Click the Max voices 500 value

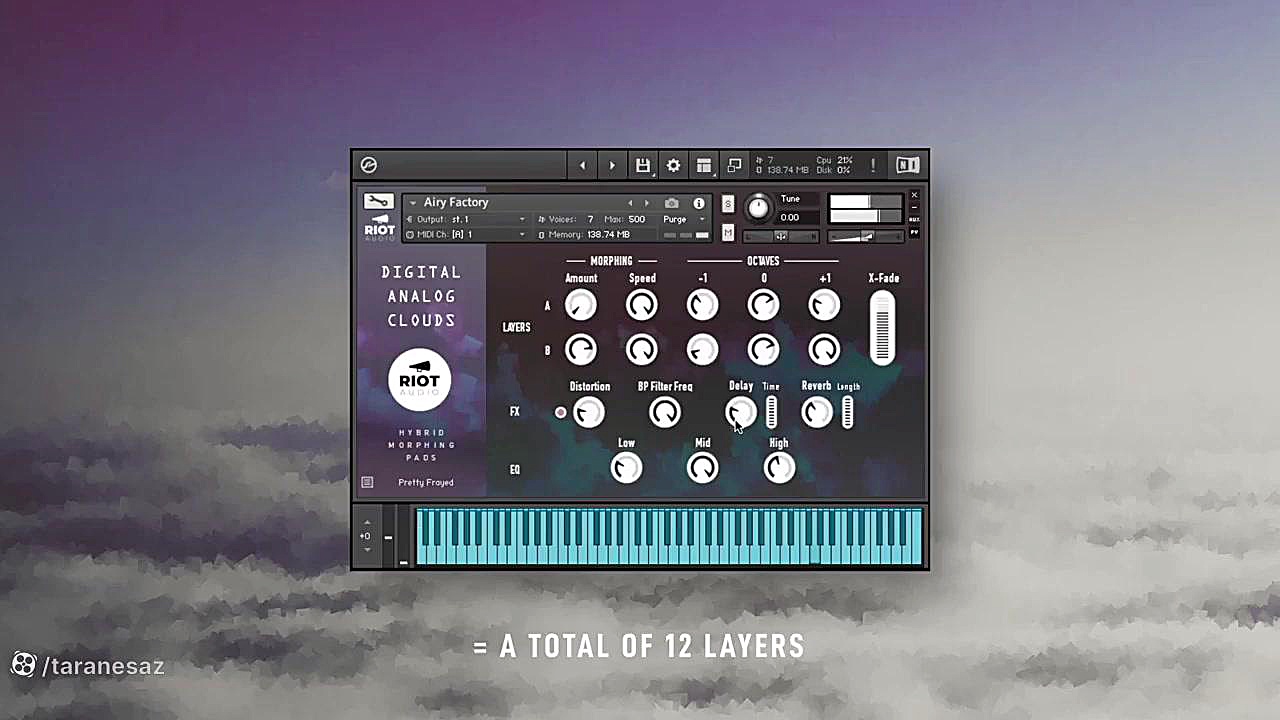[x=637, y=219]
